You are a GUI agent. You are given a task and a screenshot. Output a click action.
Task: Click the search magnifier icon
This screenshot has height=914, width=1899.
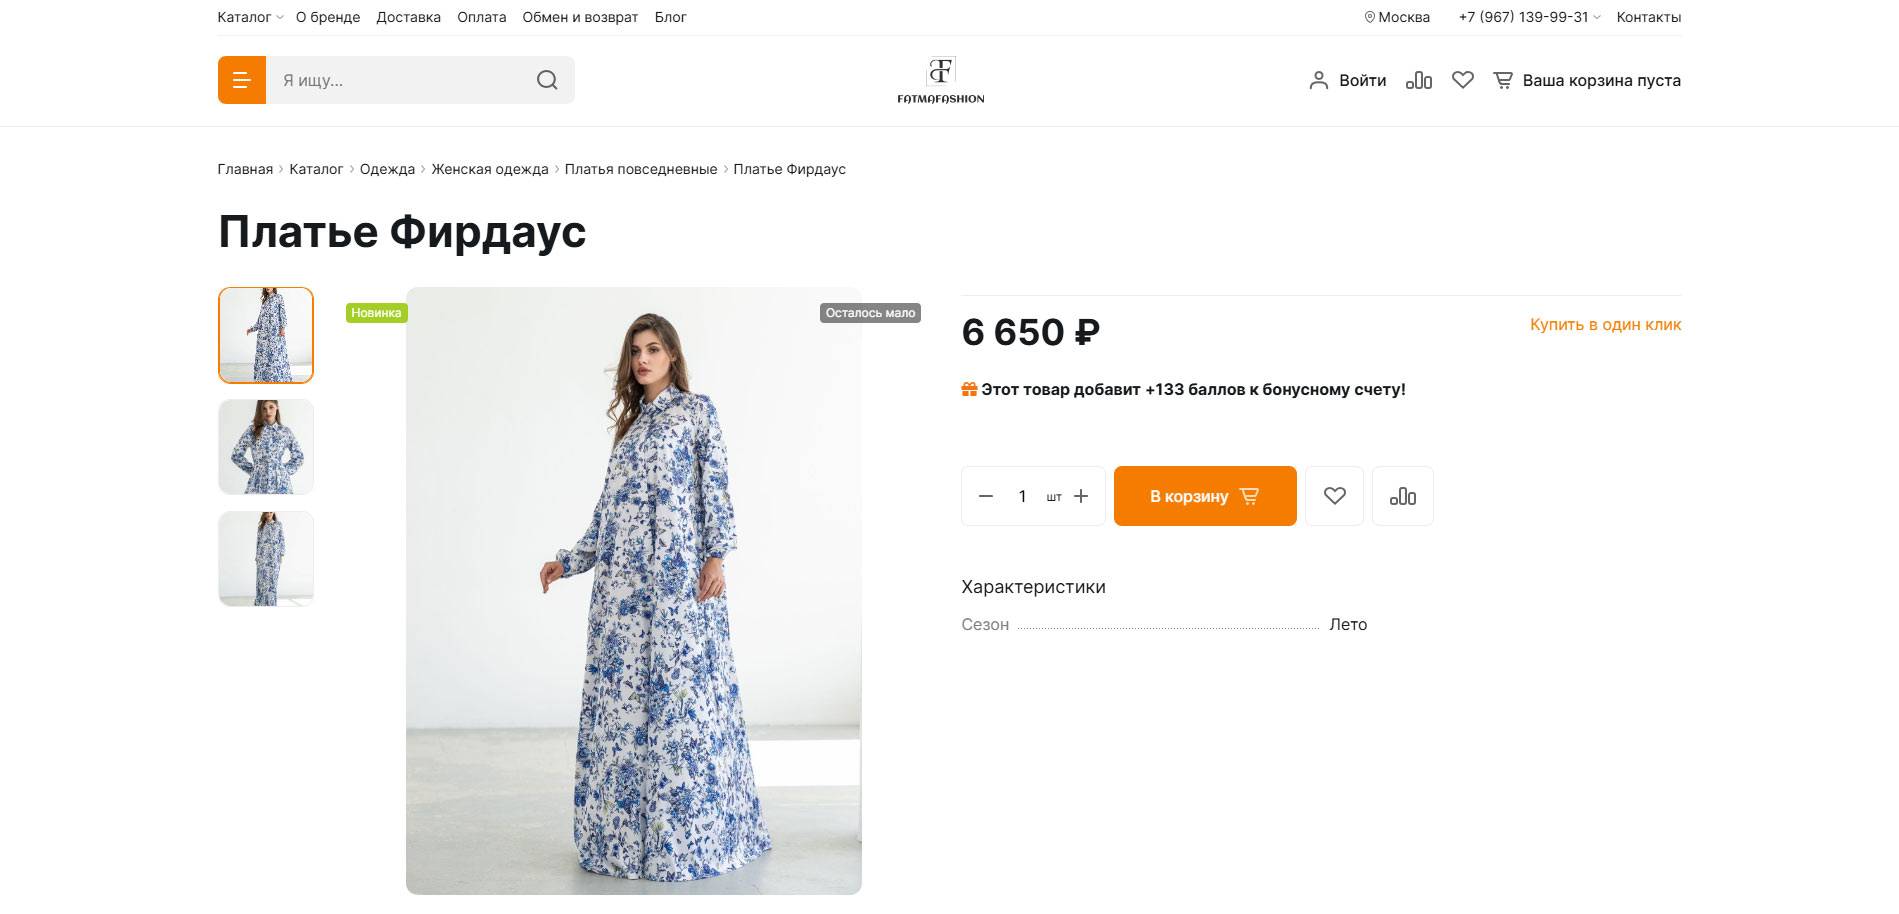[547, 80]
